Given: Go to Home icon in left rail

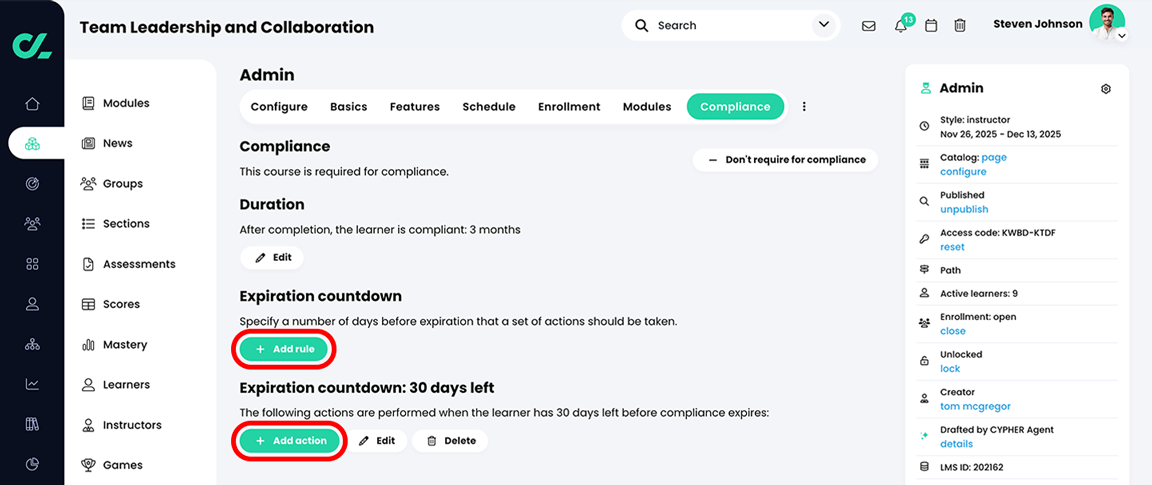Looking at the screenshot, I should coord(32,104).
